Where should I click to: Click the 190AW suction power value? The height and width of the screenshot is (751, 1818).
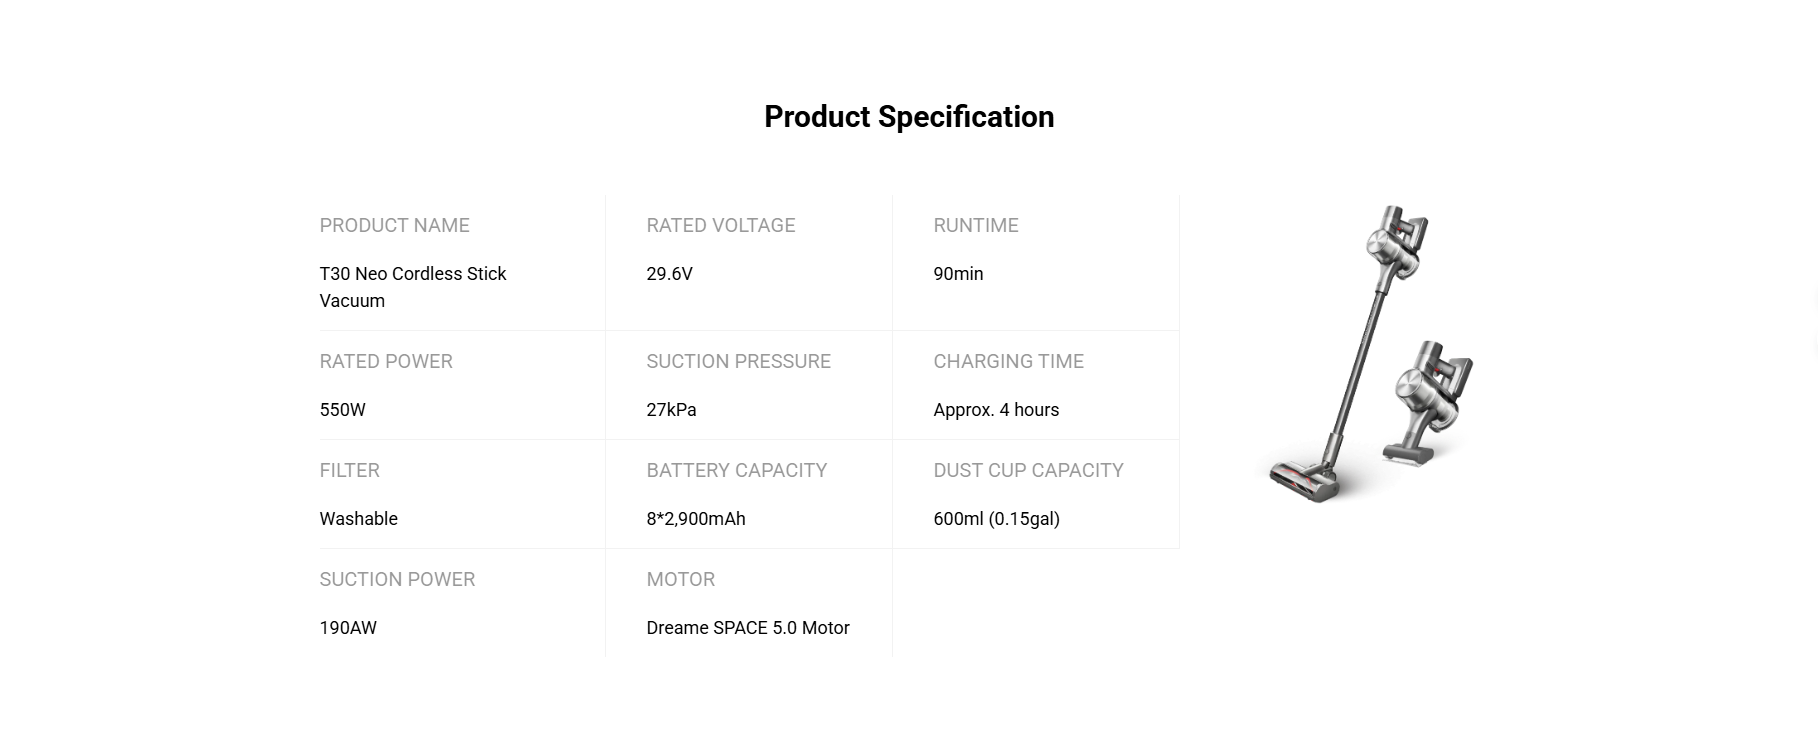pyautogui.click(x=348, y=628)
